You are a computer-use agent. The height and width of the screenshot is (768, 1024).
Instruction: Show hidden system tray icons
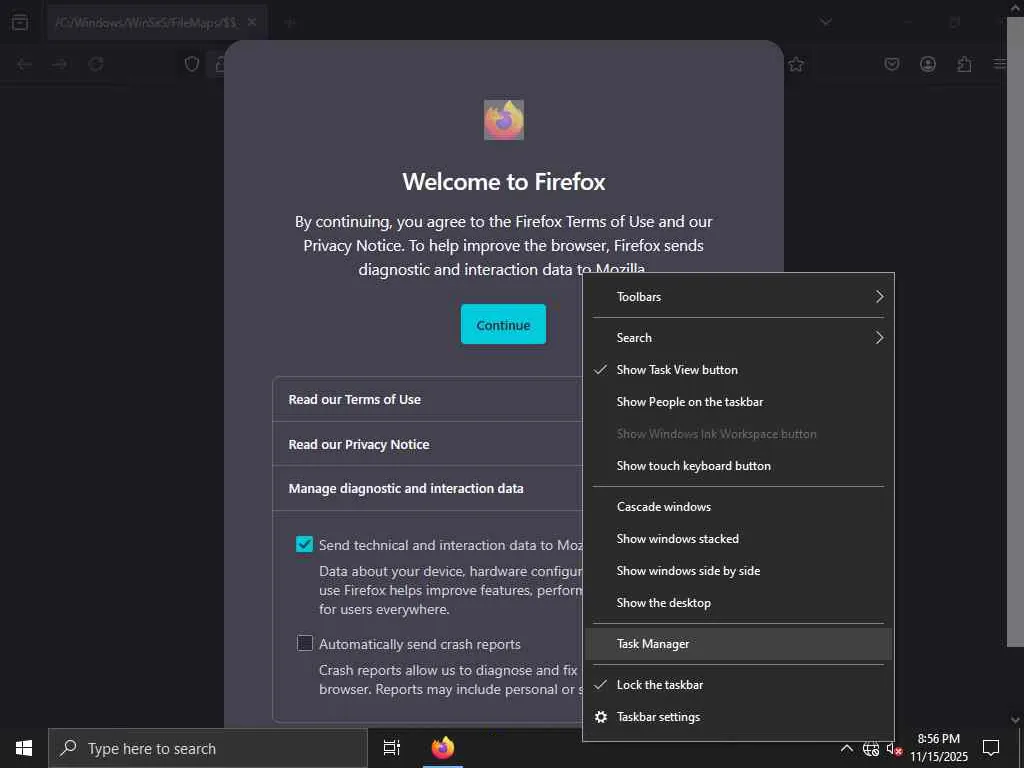846,748
